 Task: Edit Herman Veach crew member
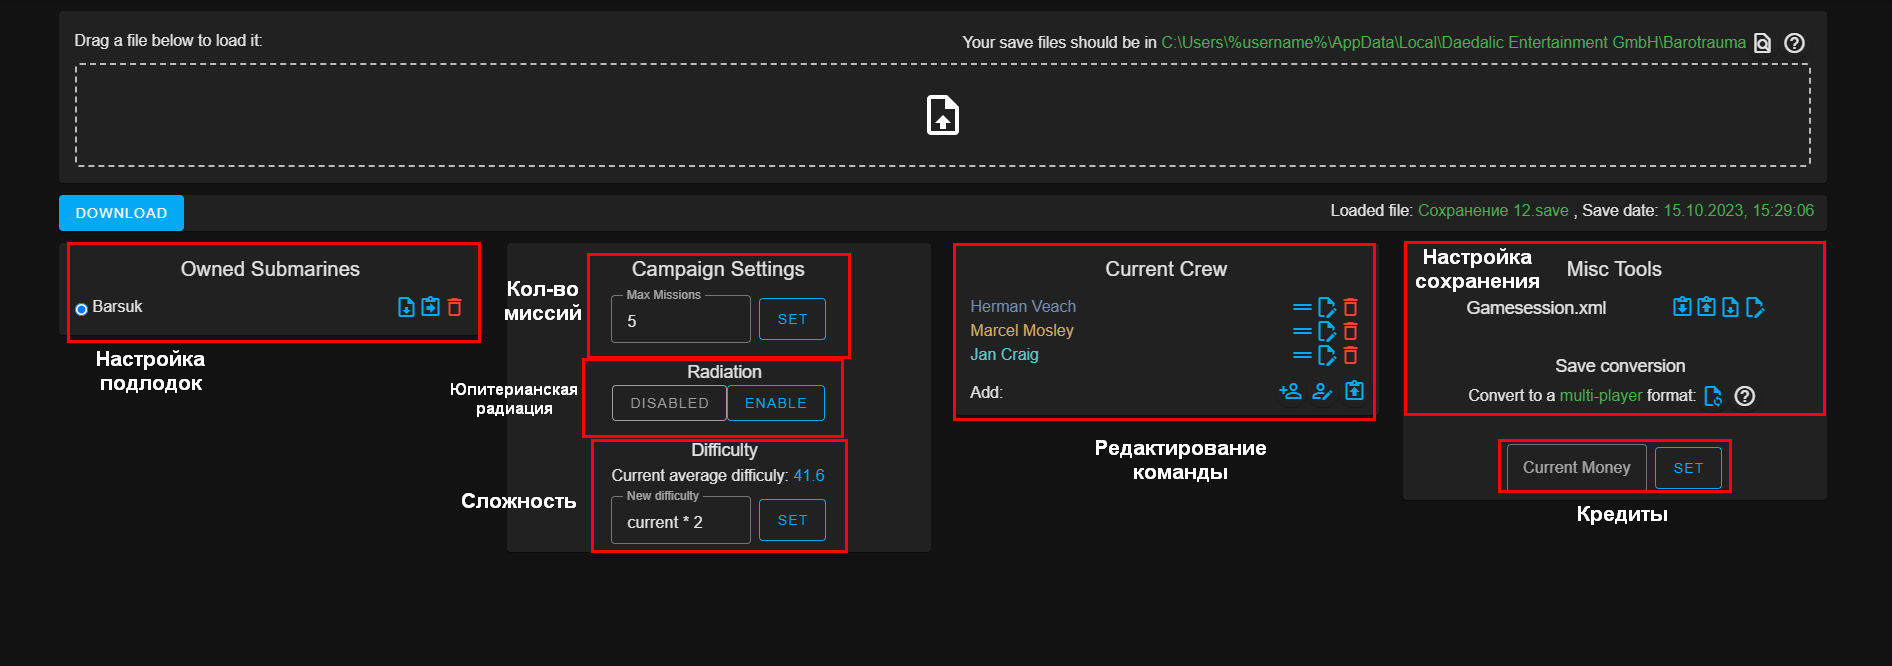(x=1327, y=307)
